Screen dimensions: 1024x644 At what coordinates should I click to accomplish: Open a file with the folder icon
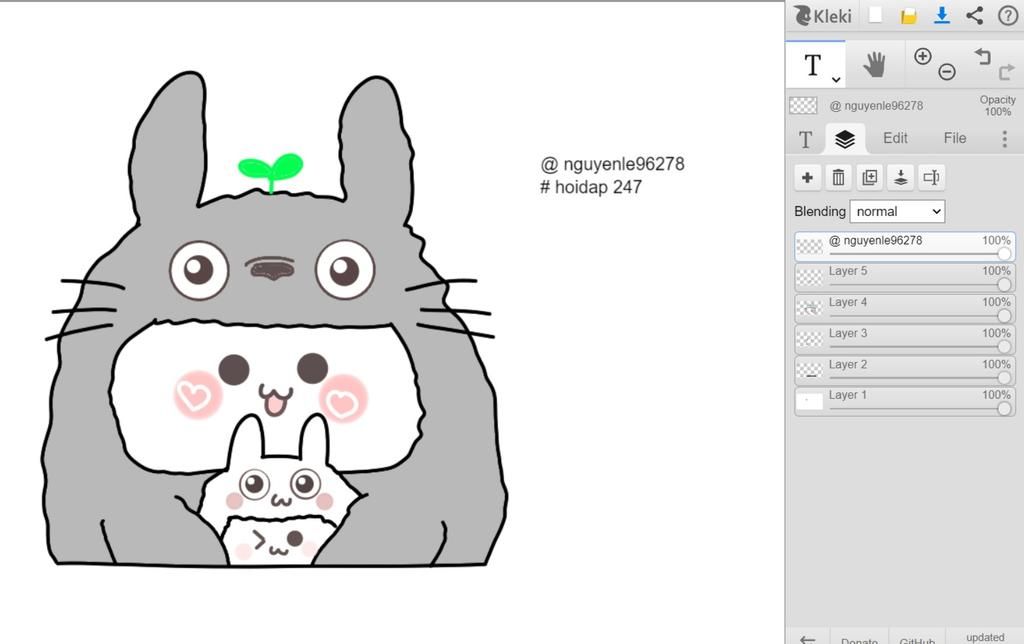coord(908,15)
